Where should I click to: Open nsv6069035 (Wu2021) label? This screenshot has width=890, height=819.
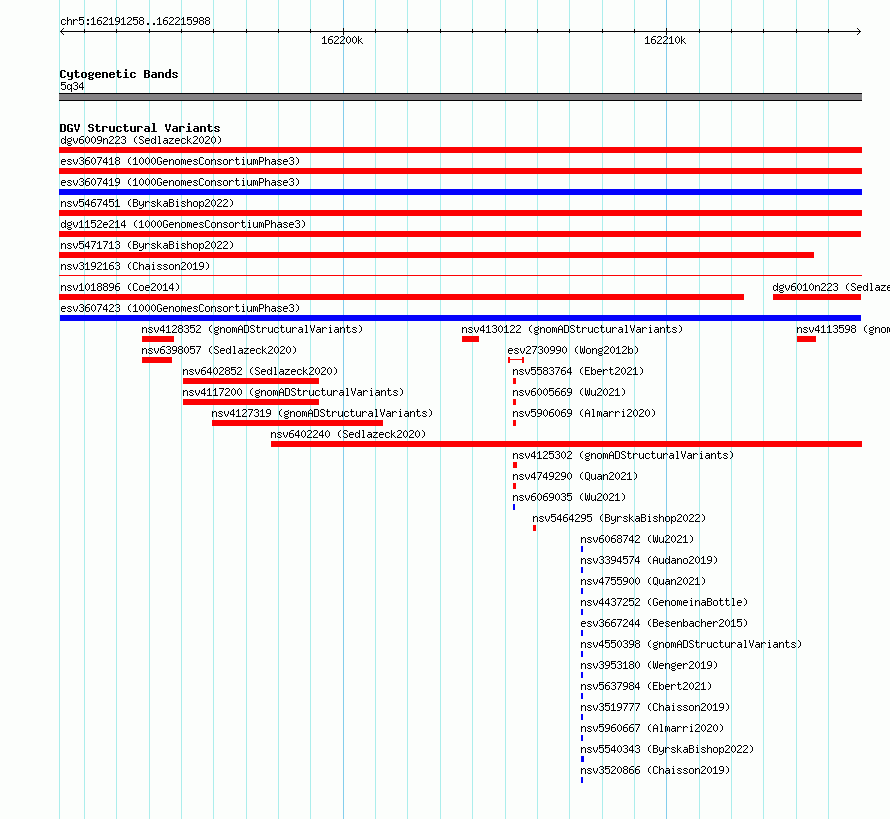(x=569, y=497)
